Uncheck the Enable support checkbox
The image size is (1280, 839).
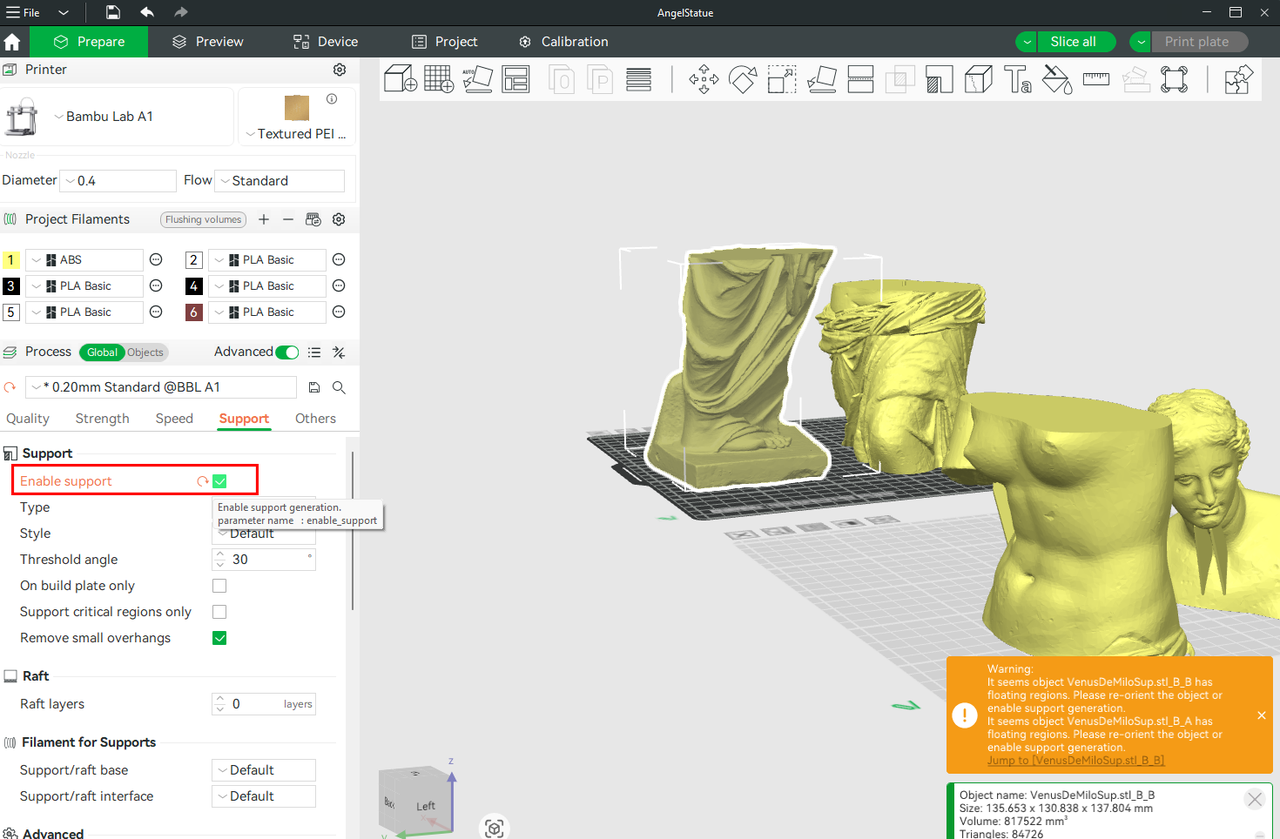tap(219, 481)
